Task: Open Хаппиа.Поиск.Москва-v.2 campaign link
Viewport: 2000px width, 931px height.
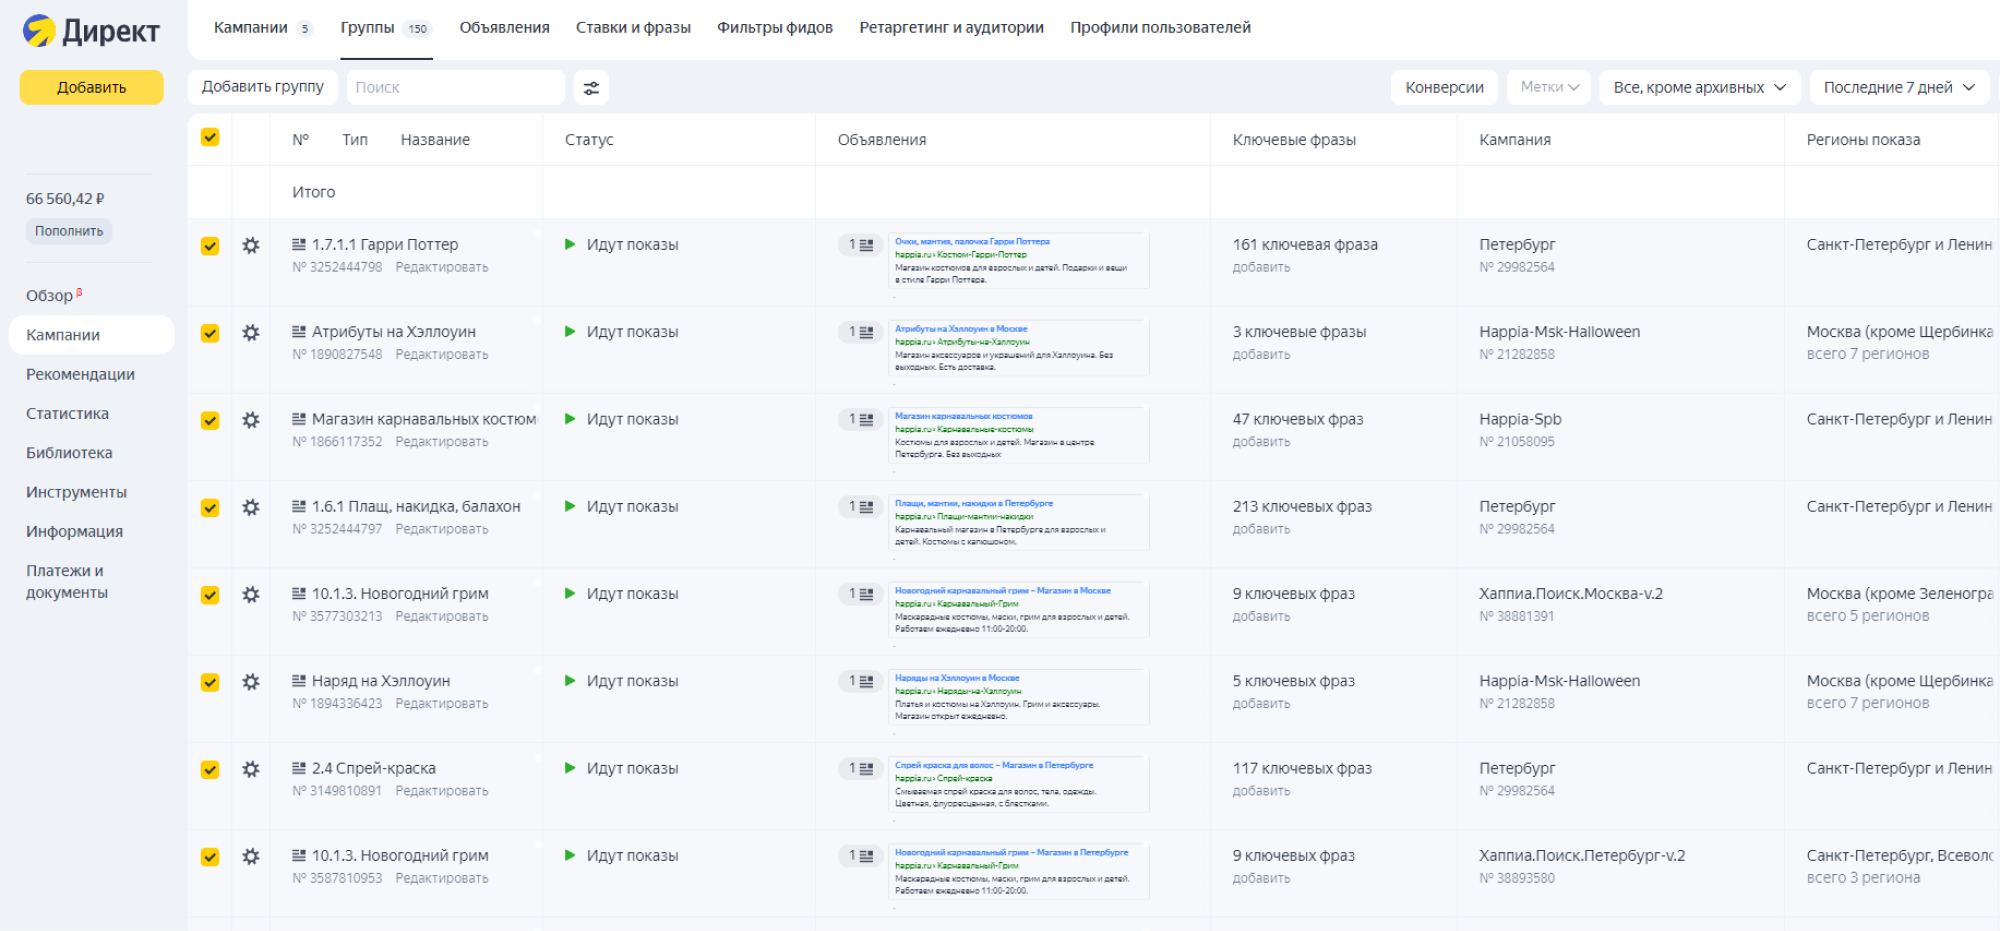Action: tap(1571, 594)
